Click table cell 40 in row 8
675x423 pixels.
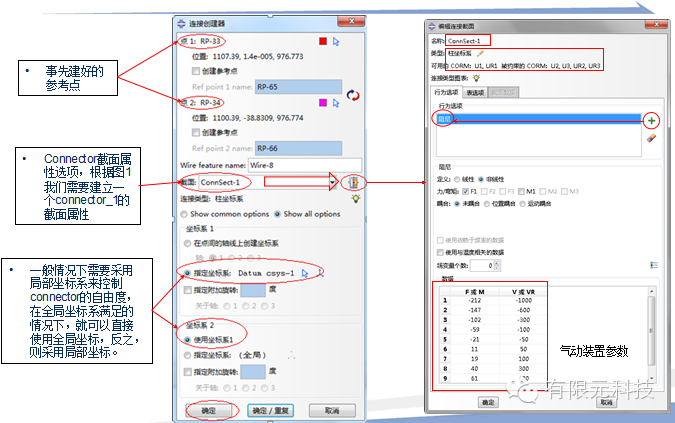click(x=475, y=369)
